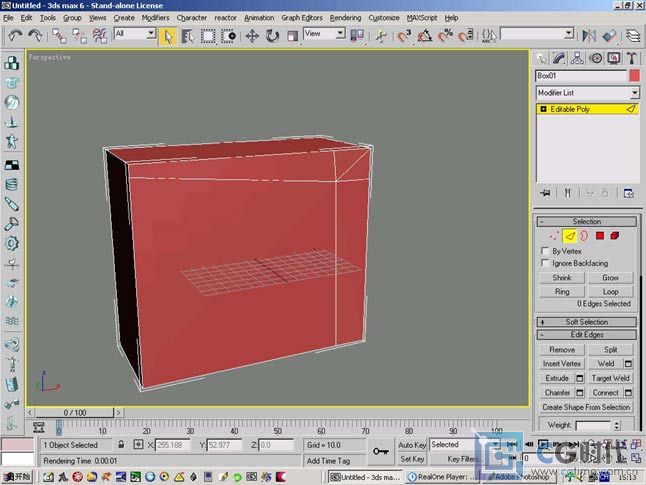Select Edge sub-object level icon
The height and width of the screenshot is (485, 646).
570,236
